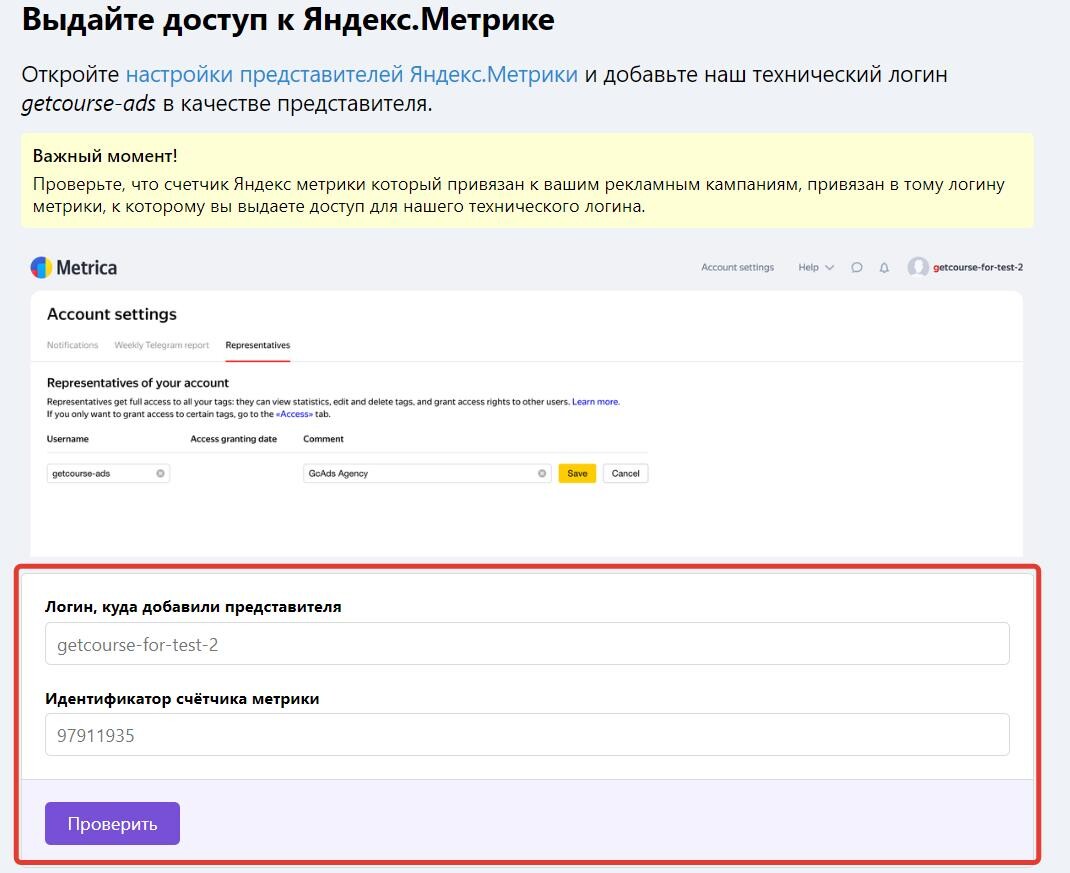This screenshot has height=873, width=1070.
Task: Switch to Weekly Telegram report tab
Action: (x=162, y=345)
